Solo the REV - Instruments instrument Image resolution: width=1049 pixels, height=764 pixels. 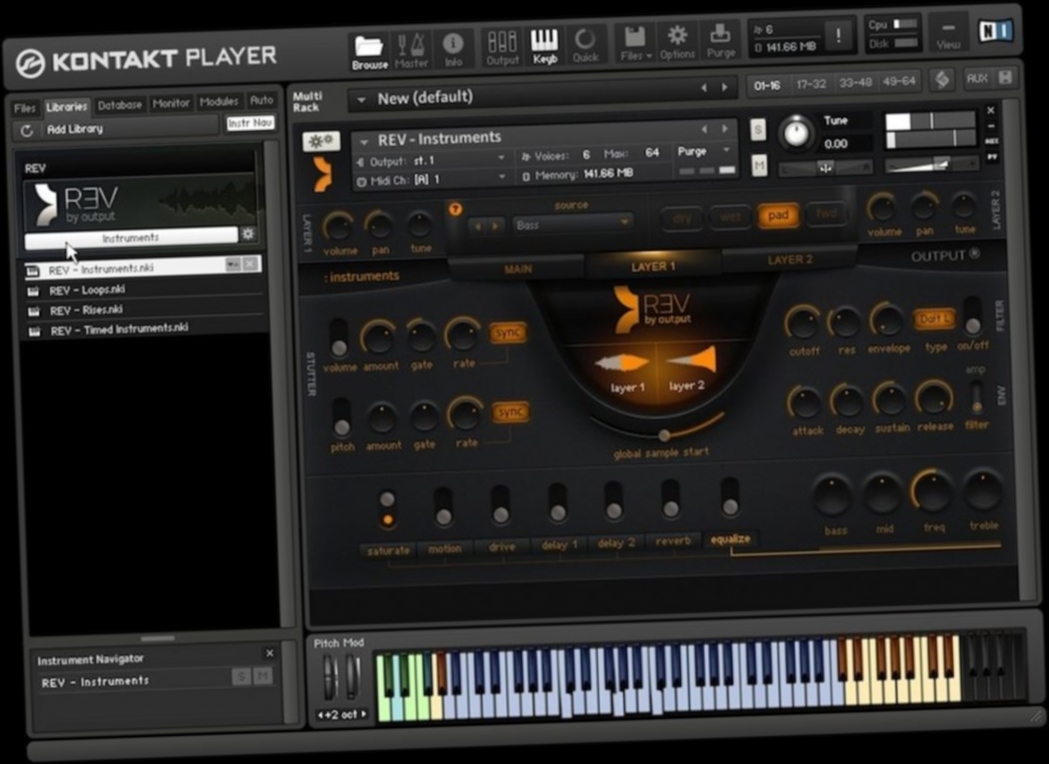[757, 130]
